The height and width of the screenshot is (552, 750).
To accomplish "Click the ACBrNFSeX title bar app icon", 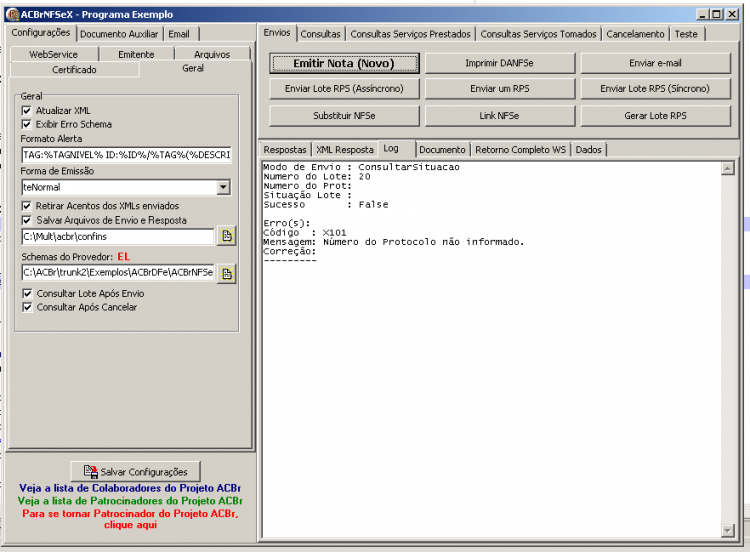I will coord(12,14).
